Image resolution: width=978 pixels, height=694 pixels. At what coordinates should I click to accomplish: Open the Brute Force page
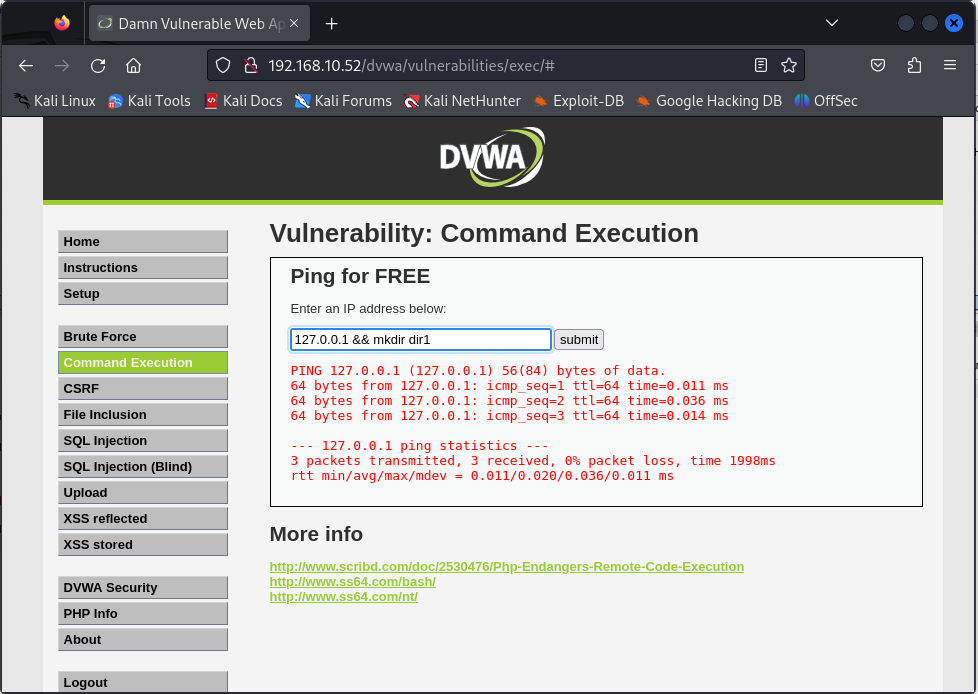pyautogui.click(x=143, y=337)
